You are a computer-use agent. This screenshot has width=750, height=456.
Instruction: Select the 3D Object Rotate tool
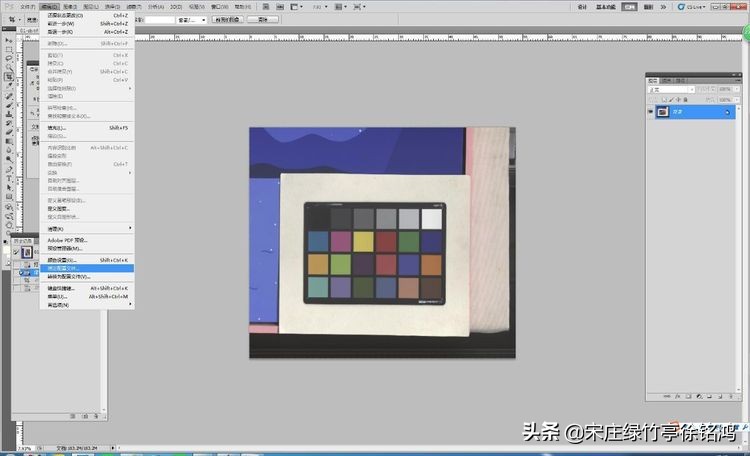9,207
